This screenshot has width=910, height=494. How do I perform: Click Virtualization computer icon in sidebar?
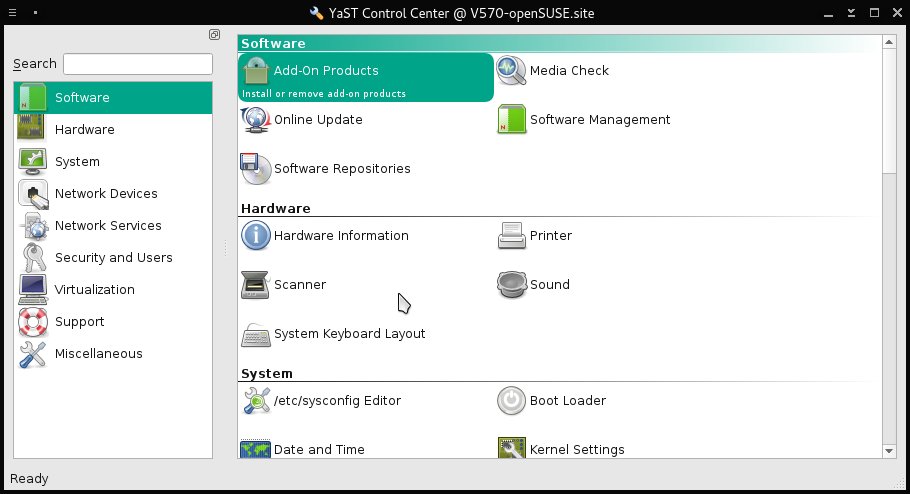(x=32, y=289)
